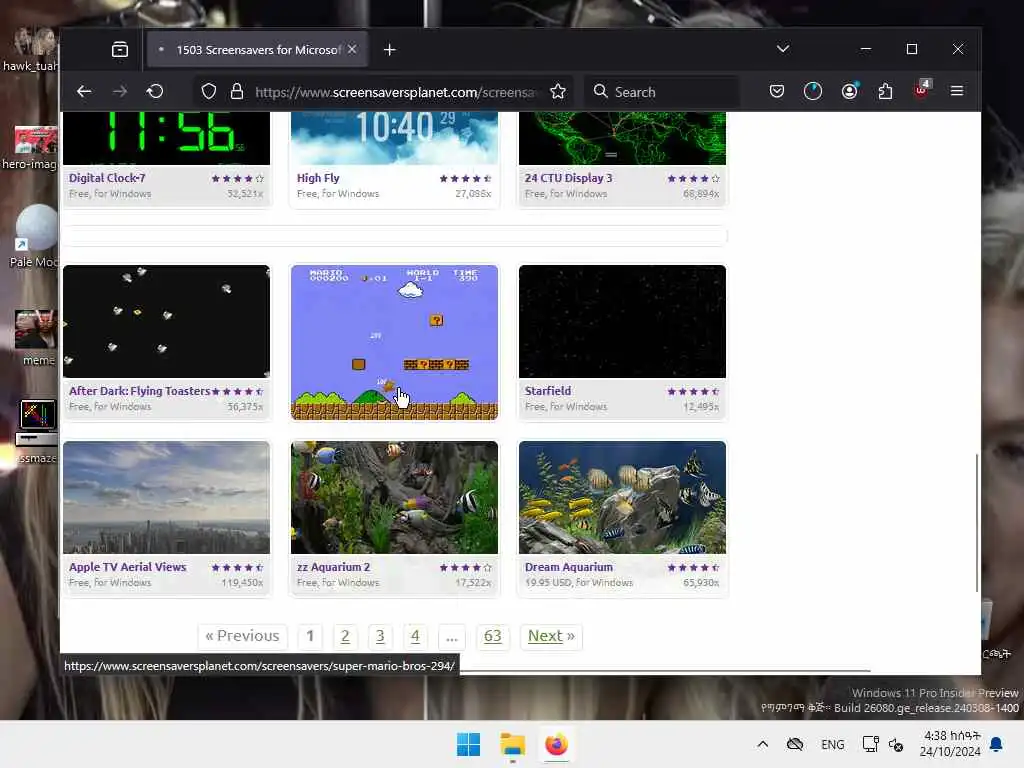Open the Firefox account icon
This screenshot has height=768, width=1024.
point(849,91)
